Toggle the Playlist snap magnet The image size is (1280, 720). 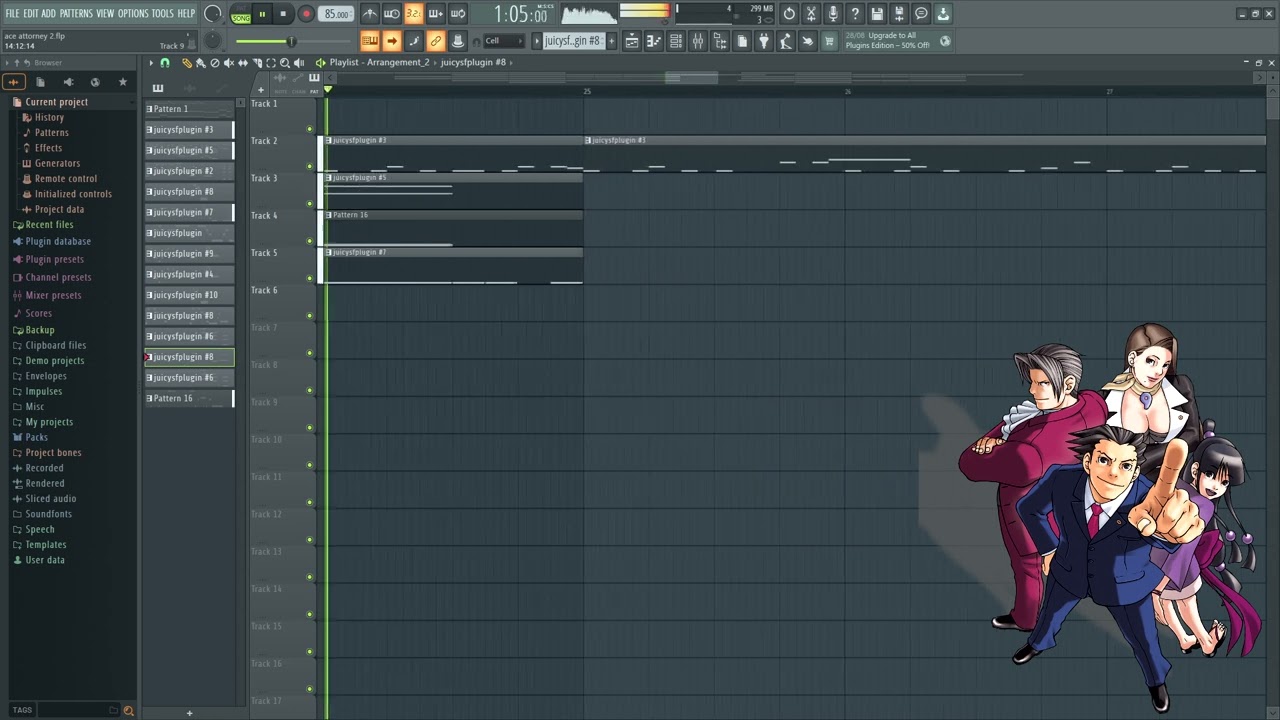coord(165,63)
